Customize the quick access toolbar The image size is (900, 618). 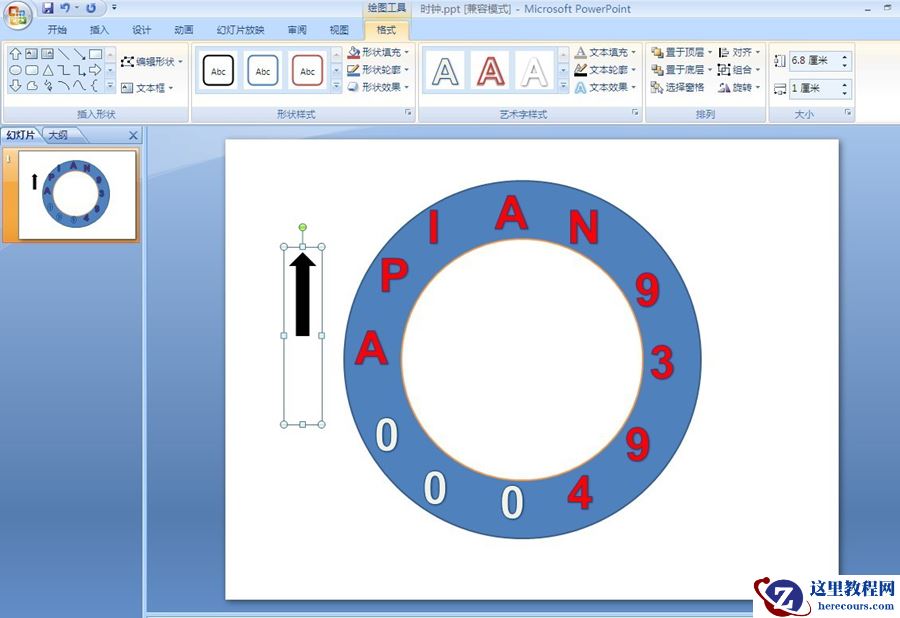coord(114,8)
